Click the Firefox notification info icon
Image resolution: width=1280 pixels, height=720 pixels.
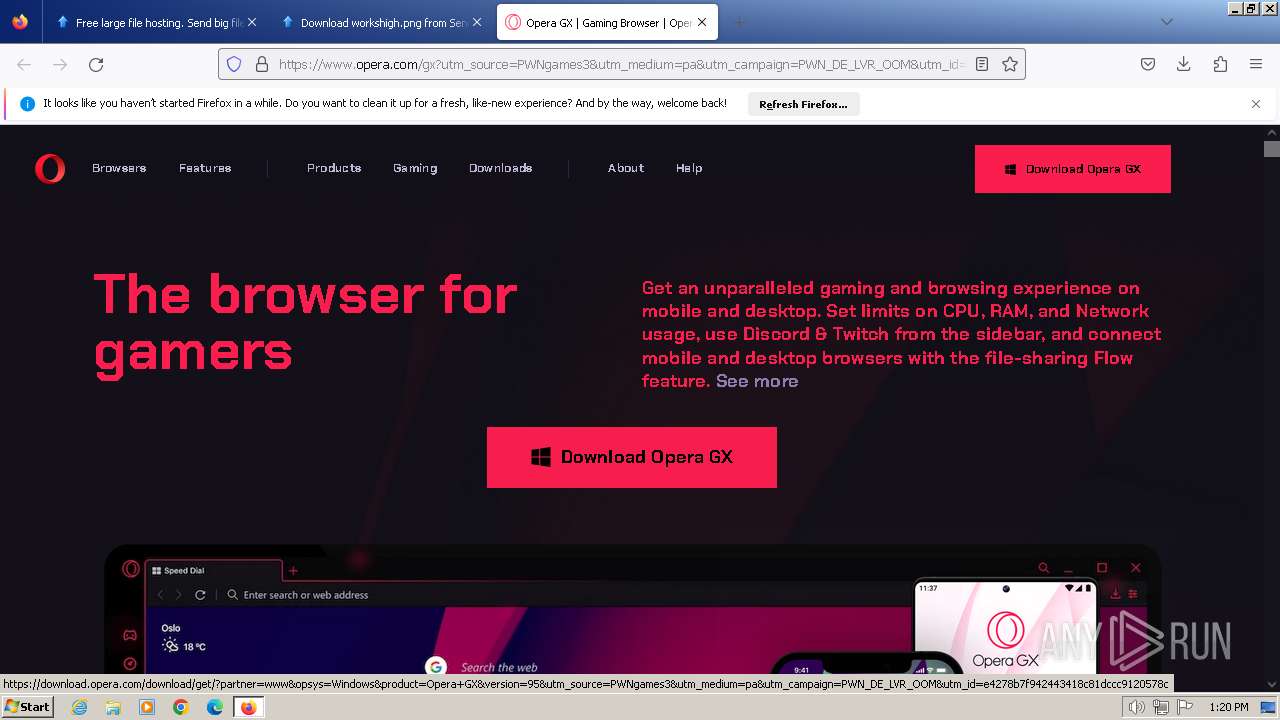coord(27,104)
